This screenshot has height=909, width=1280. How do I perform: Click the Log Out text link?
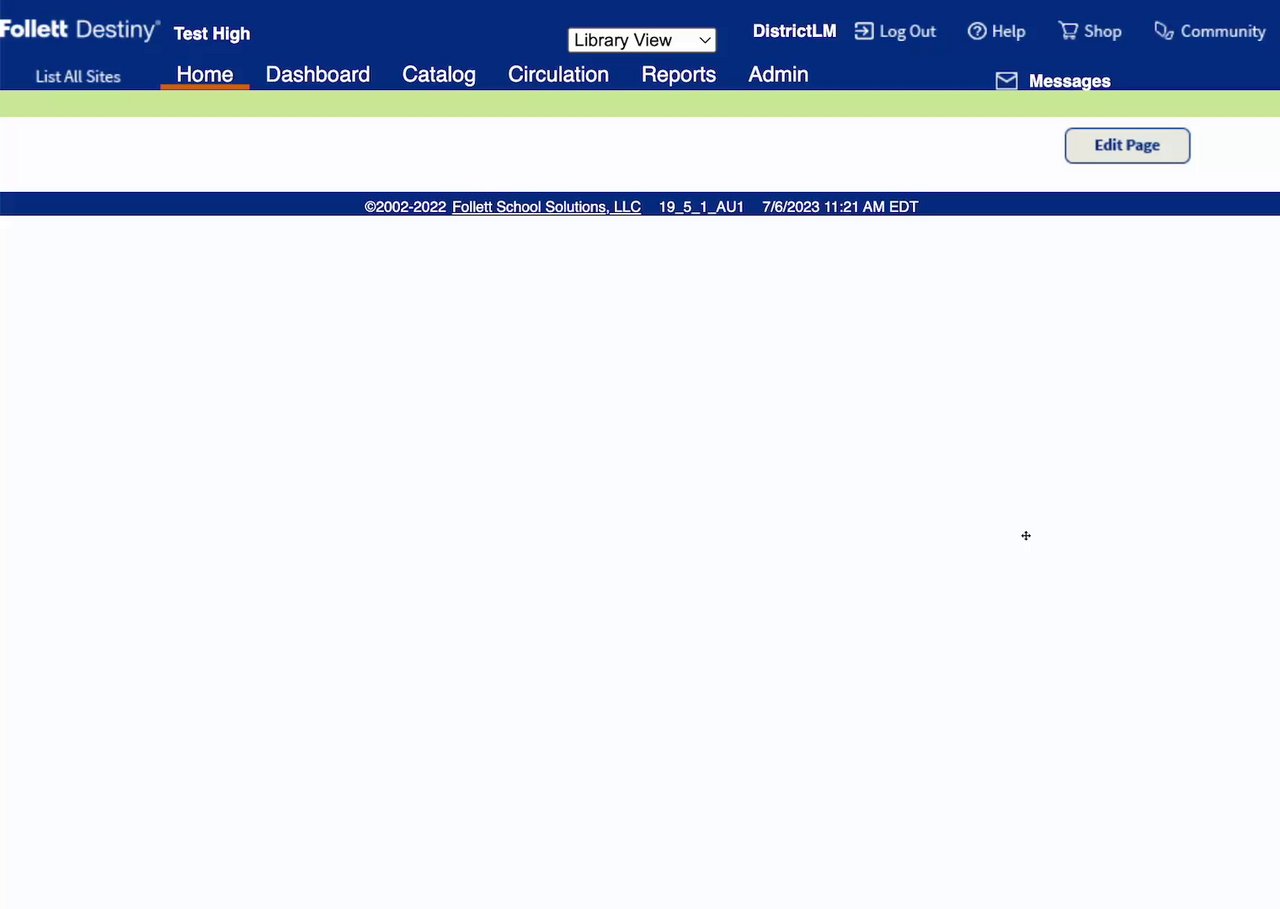[x=908, y=31]
